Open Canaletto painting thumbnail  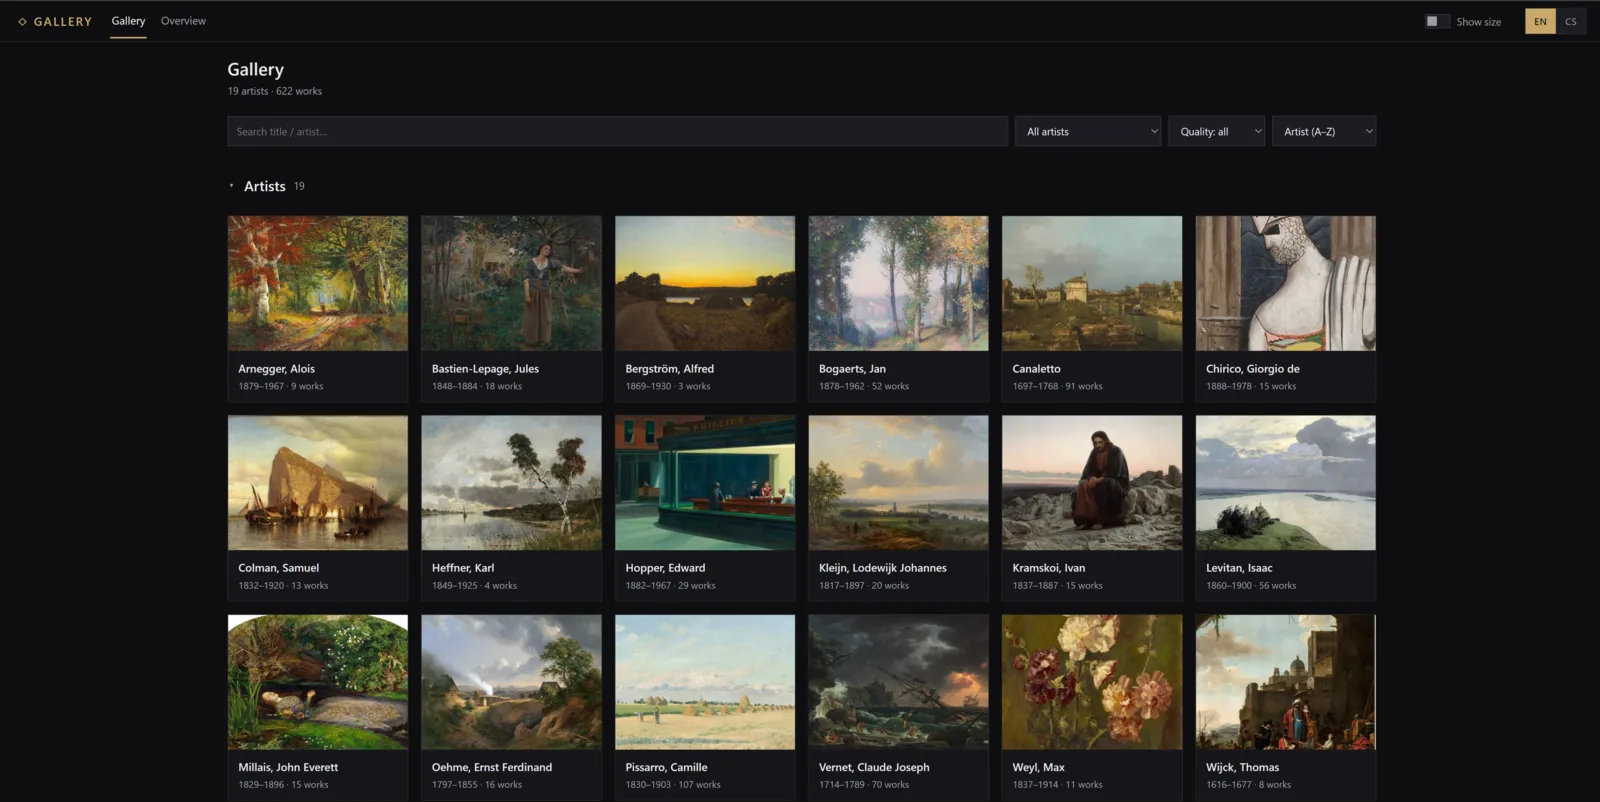(x=1092, y=283)
